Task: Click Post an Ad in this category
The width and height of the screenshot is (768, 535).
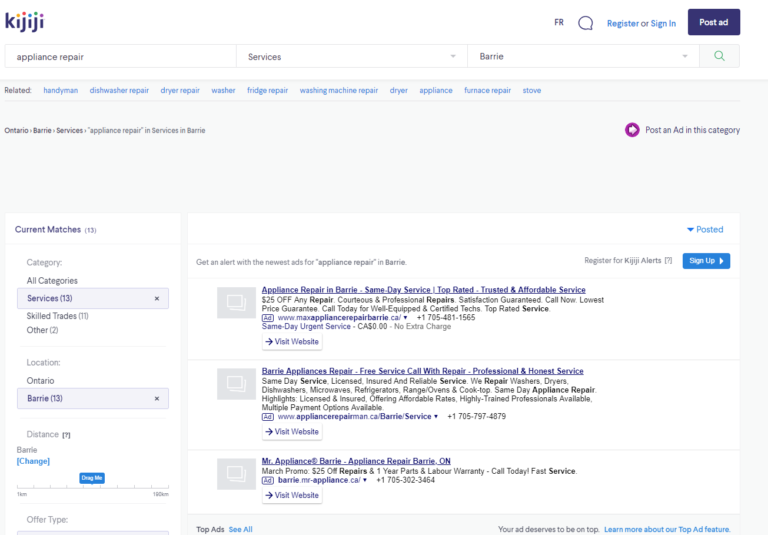Action: [692, 130]
